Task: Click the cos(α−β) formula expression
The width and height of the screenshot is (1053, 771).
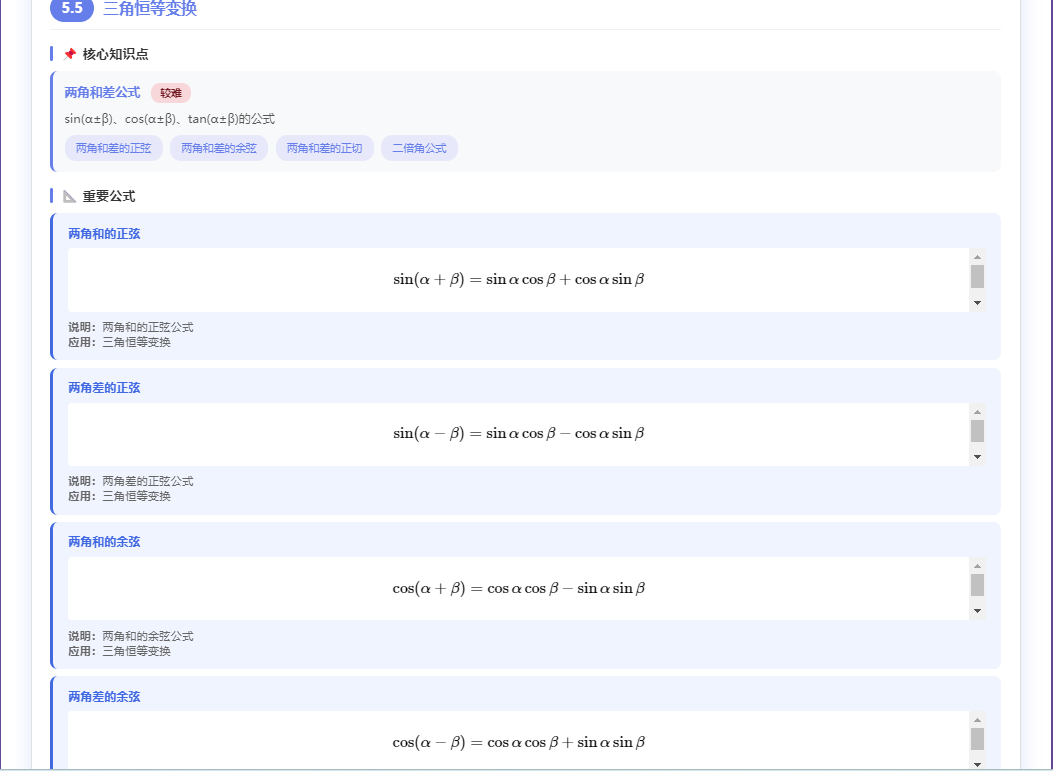Action: pos(518,743)
